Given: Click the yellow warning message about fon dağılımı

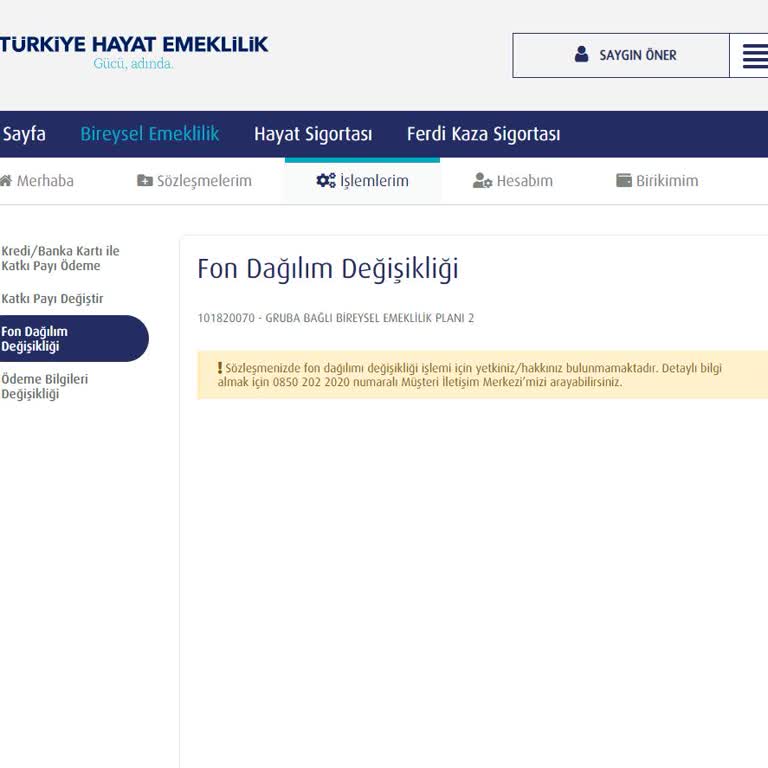Looking at the screenshot, I should [x=482, y=375].
